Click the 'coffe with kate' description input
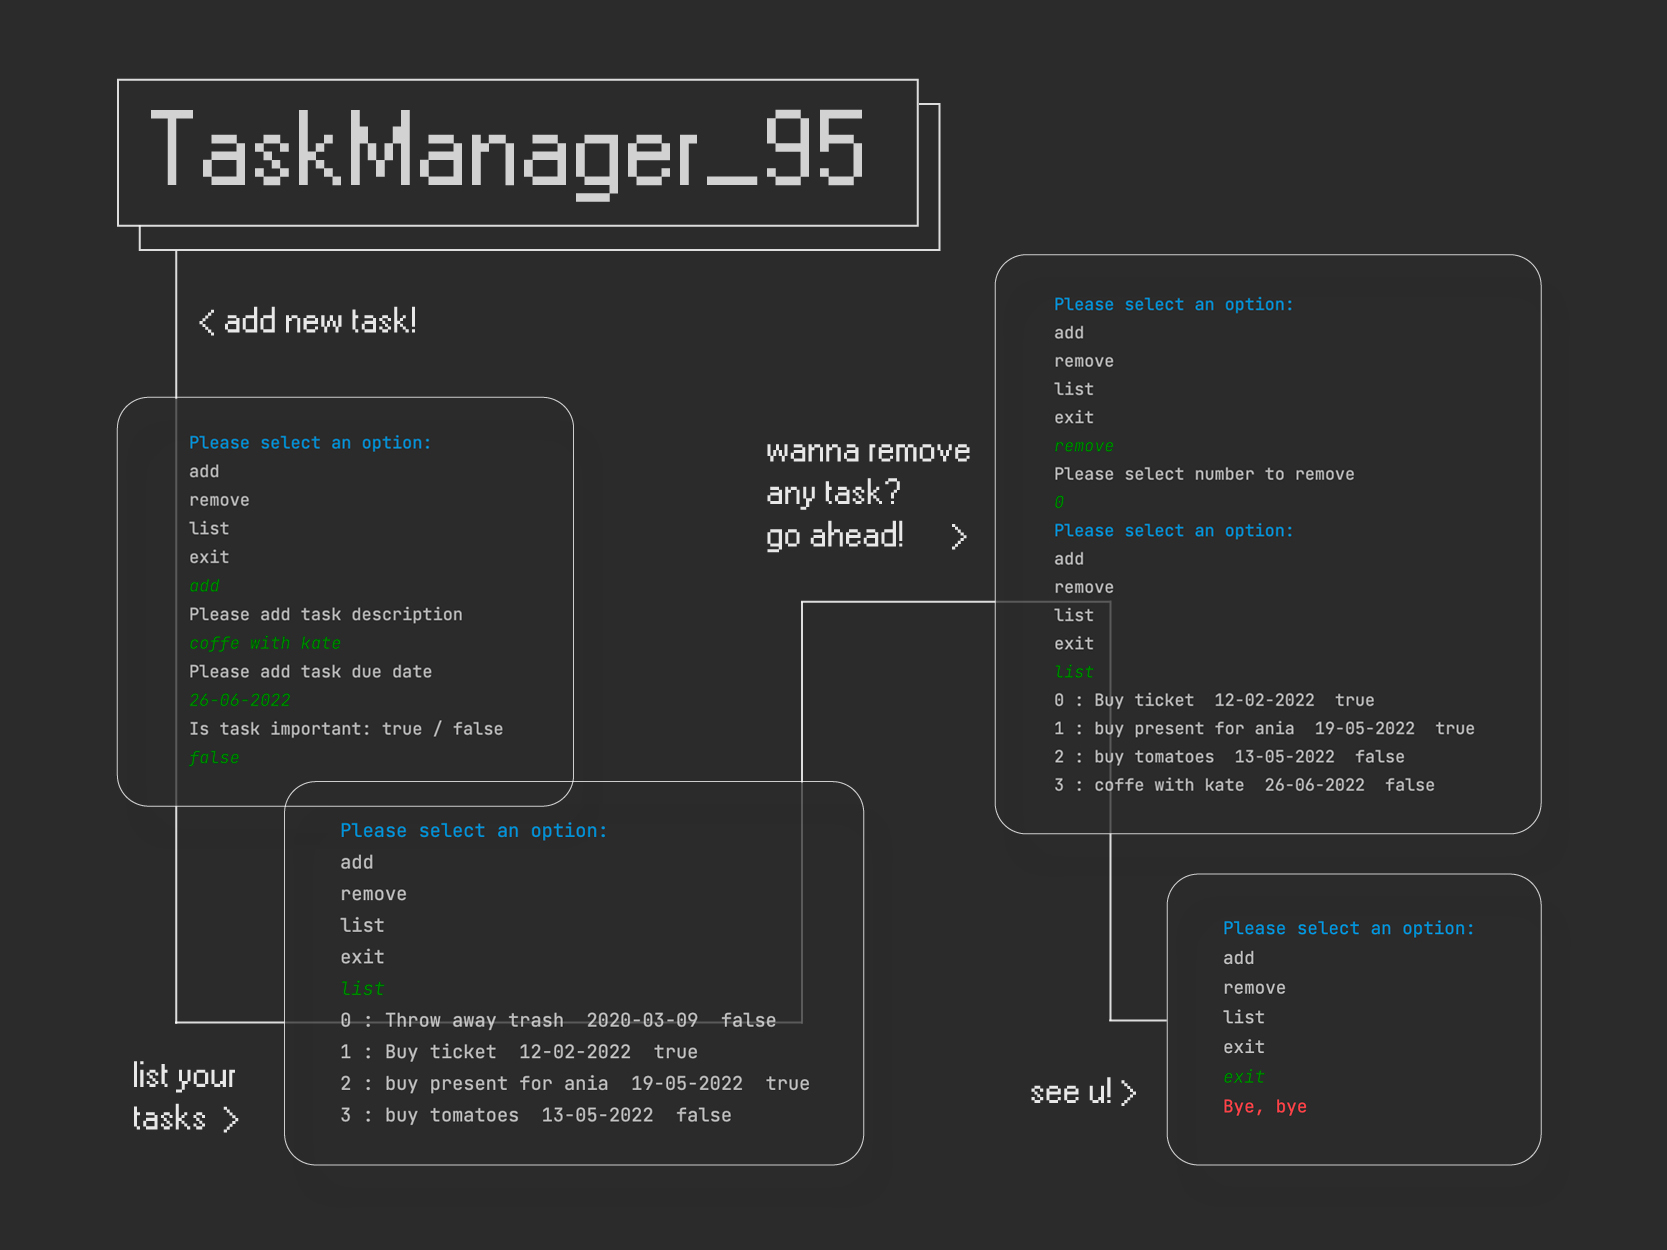Image resolution: width=1667 pixels, height=1250 pixels. [x=265, y=643]
